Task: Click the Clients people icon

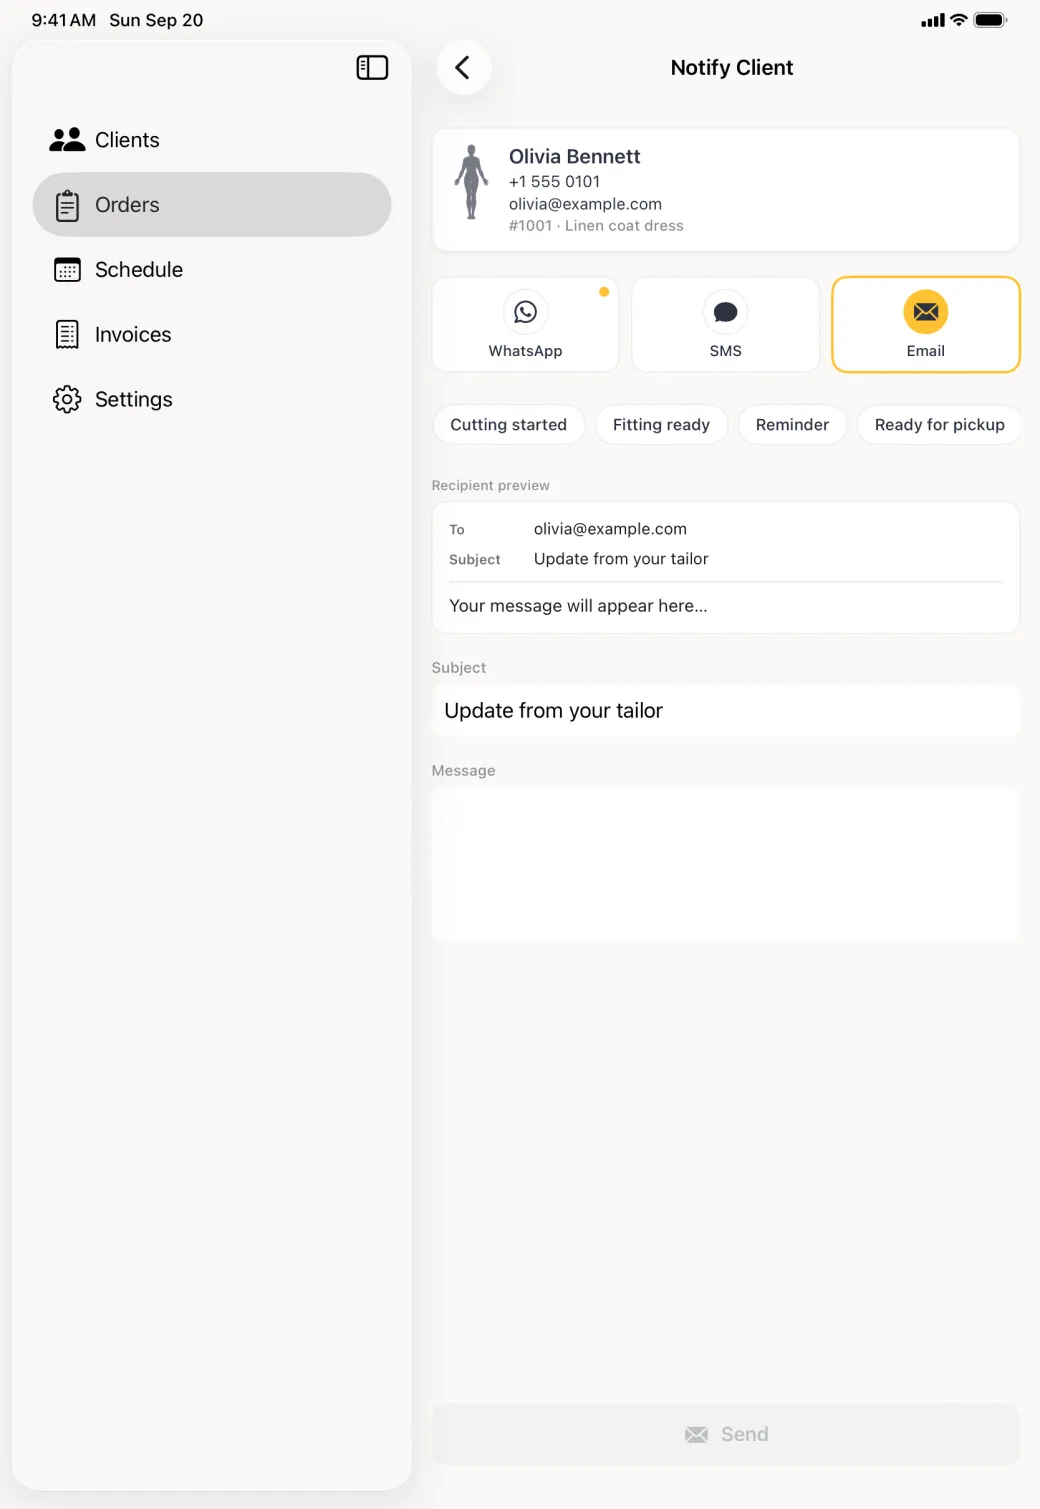Action: pyautogui.click(x=67, y=140)
